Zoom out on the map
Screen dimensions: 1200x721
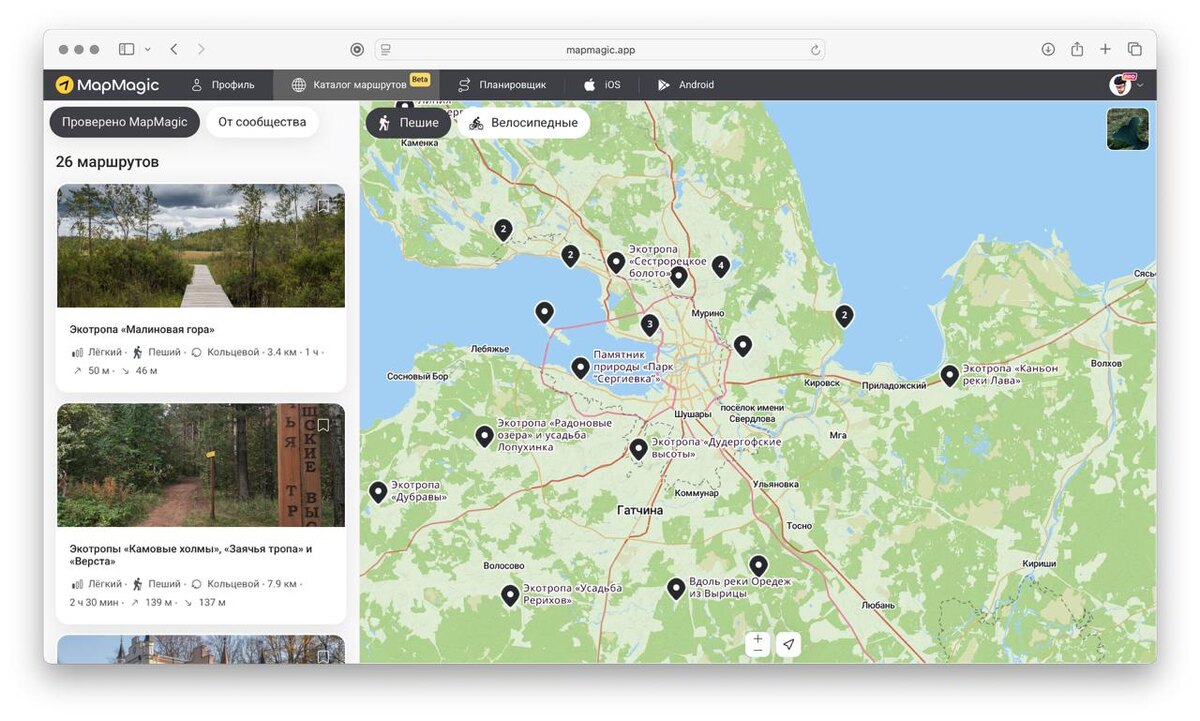(x=757, y=651)
